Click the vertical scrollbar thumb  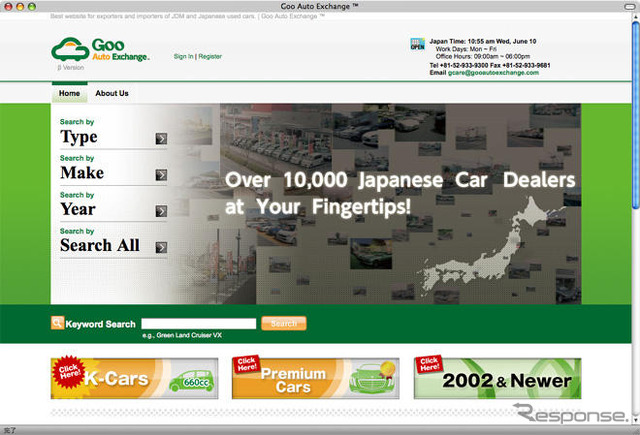tap(636, 115)
